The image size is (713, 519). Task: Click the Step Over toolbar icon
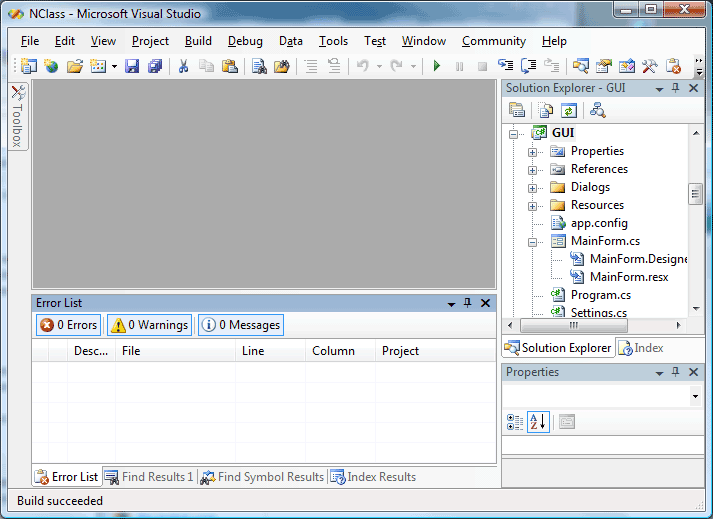(x=528, y=66)
